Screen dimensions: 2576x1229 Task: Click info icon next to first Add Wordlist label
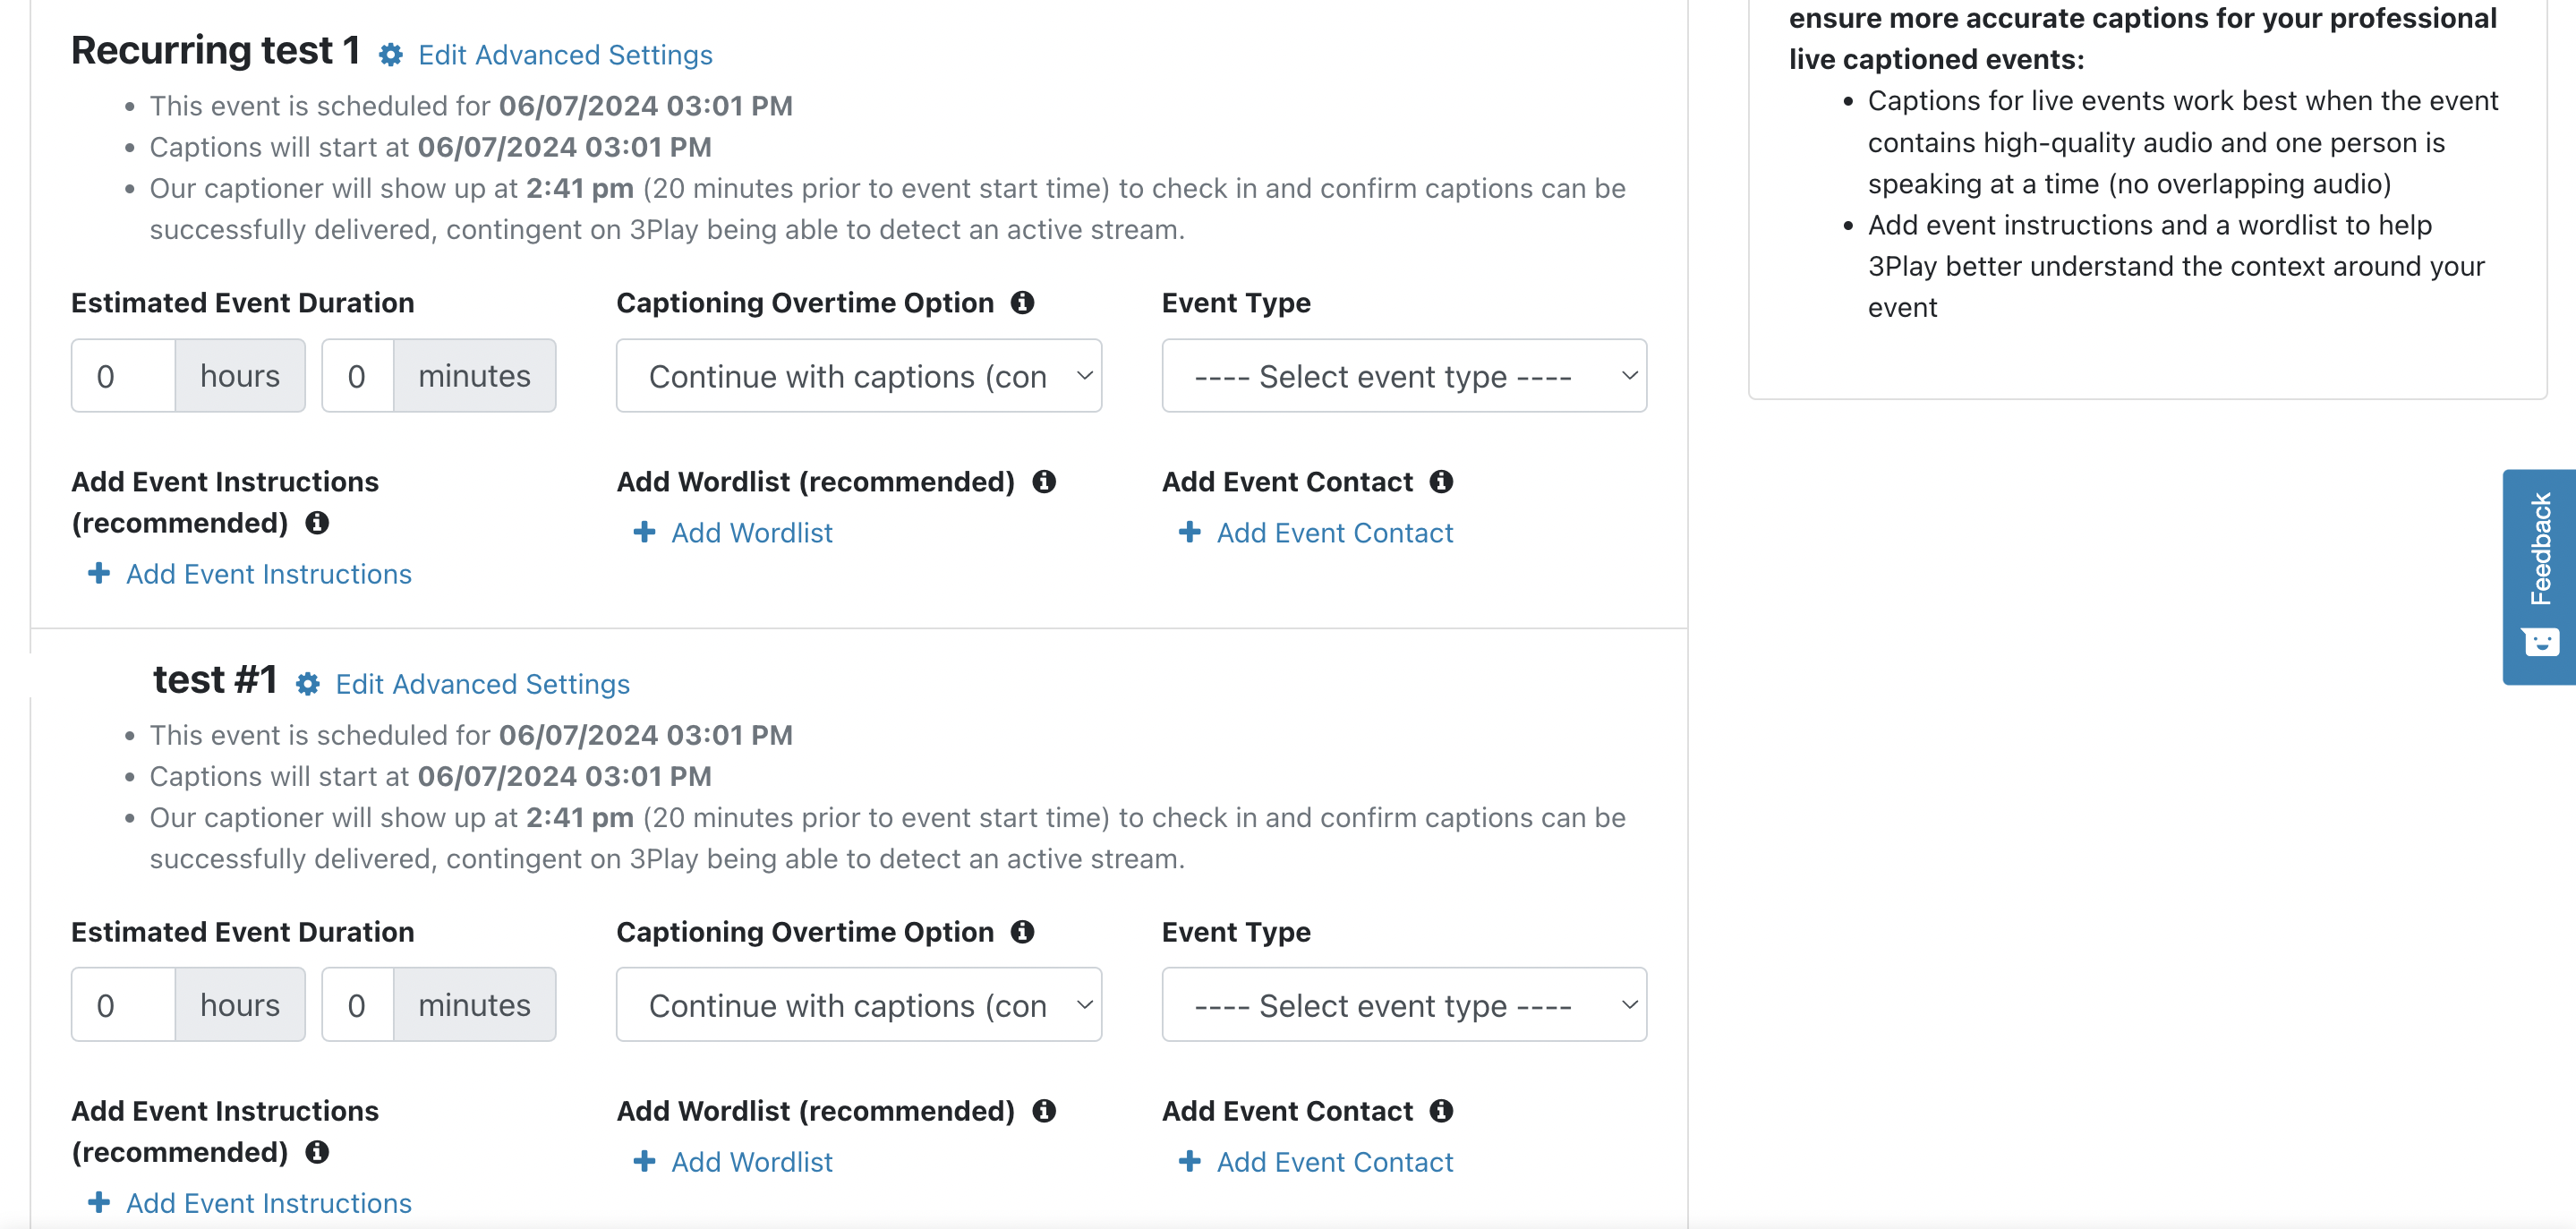(x=1044, y=481)
